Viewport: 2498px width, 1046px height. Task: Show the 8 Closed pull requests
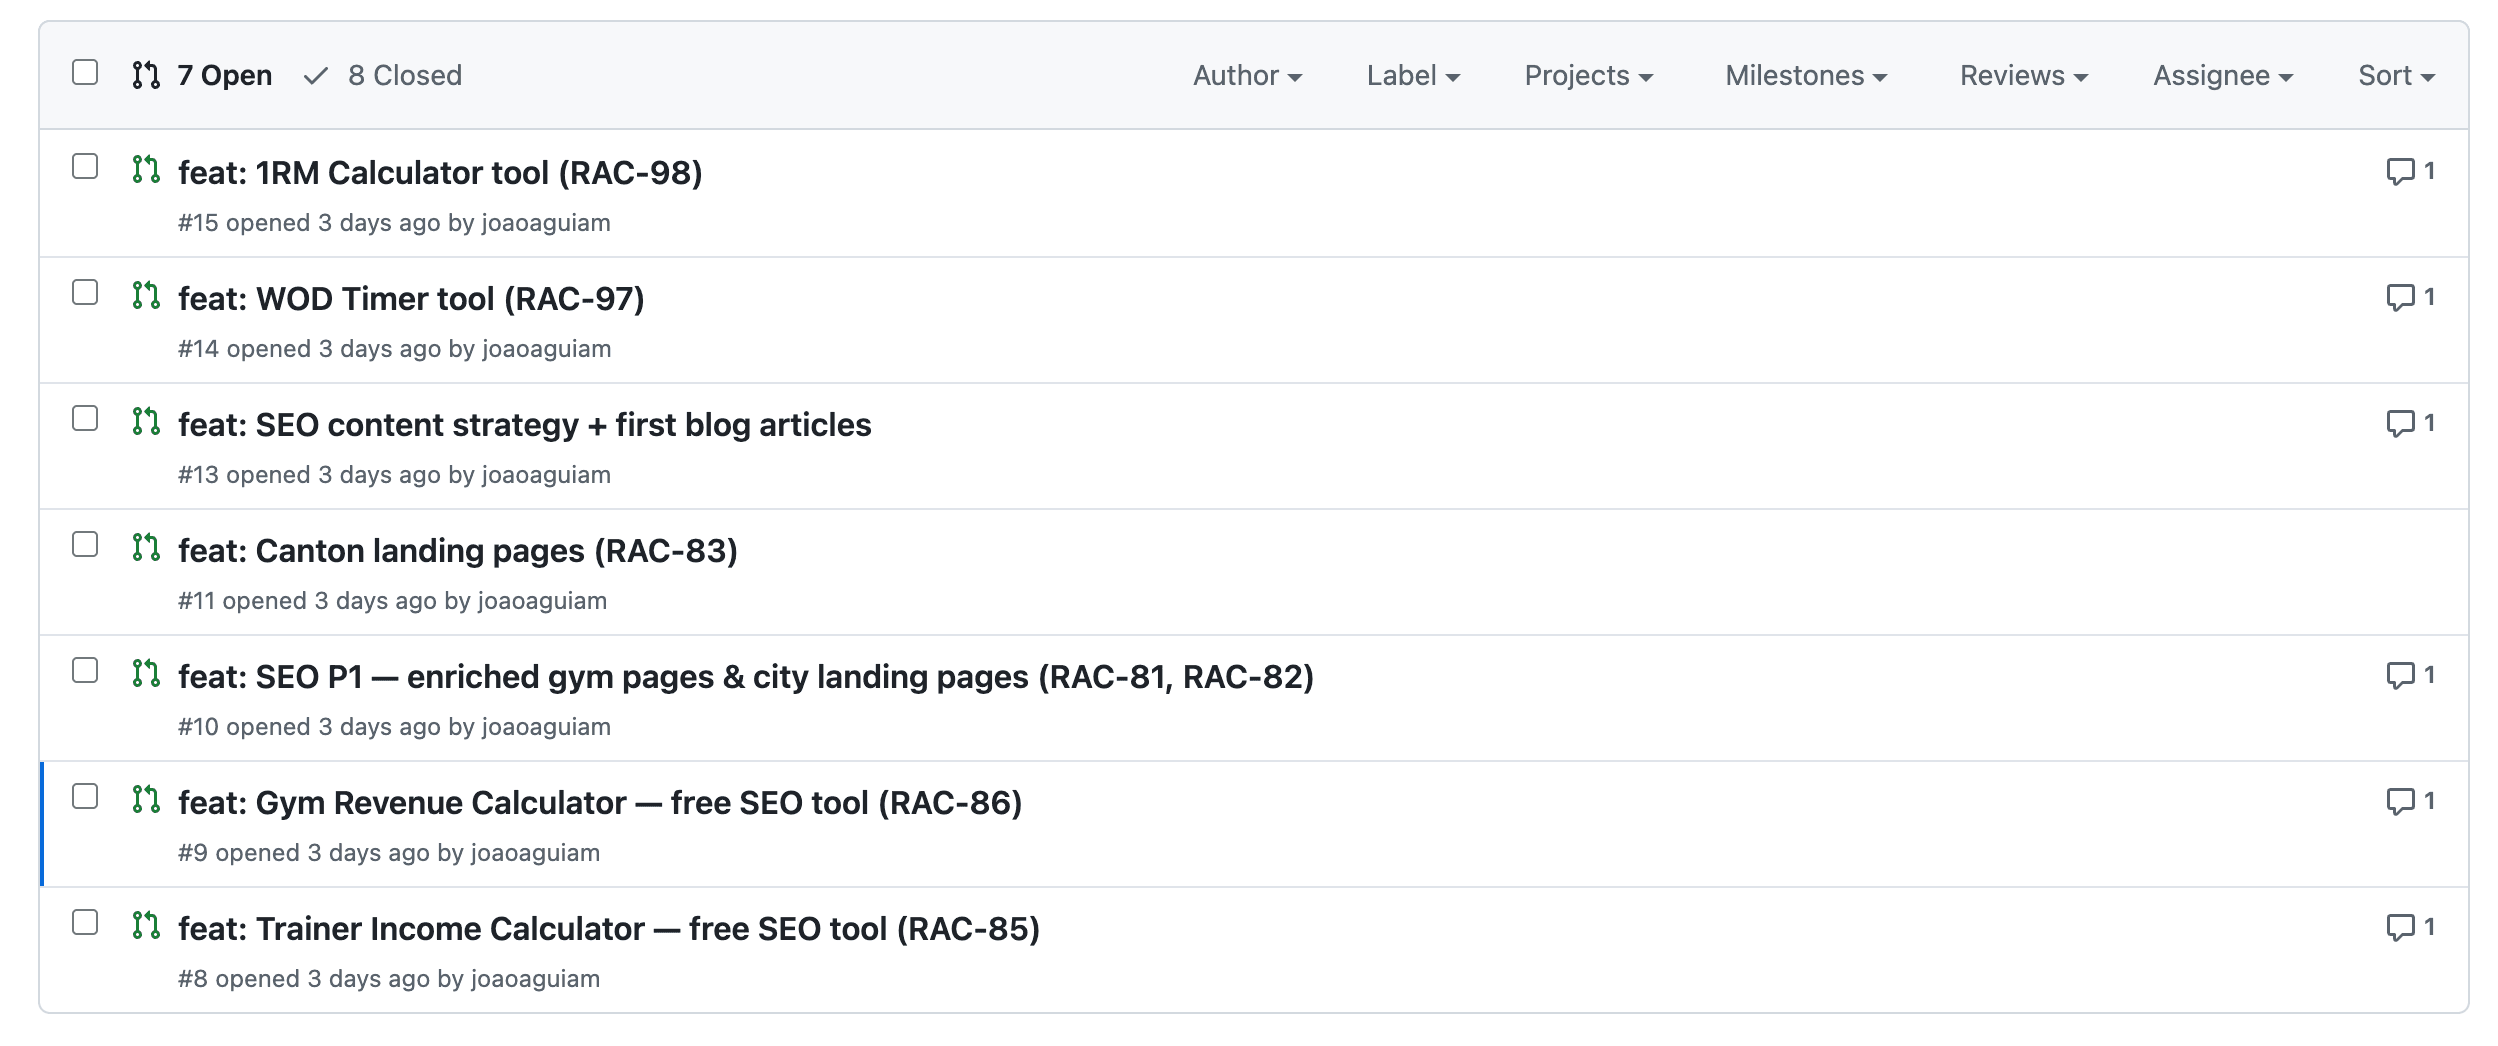pyautogui.click(x=383, y=75)
